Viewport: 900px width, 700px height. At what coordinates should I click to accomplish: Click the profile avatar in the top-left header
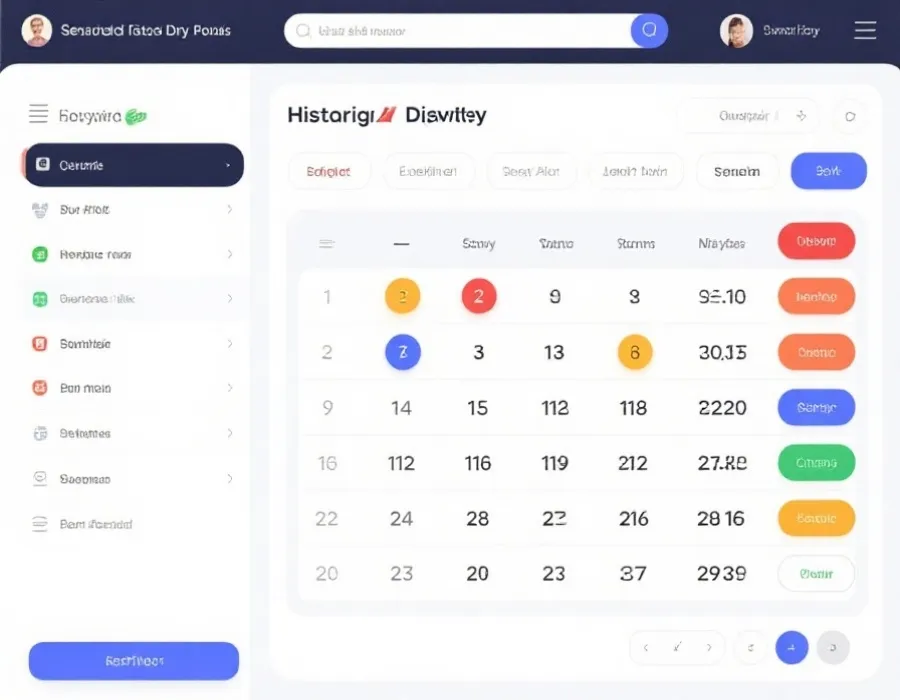[37, 31]
